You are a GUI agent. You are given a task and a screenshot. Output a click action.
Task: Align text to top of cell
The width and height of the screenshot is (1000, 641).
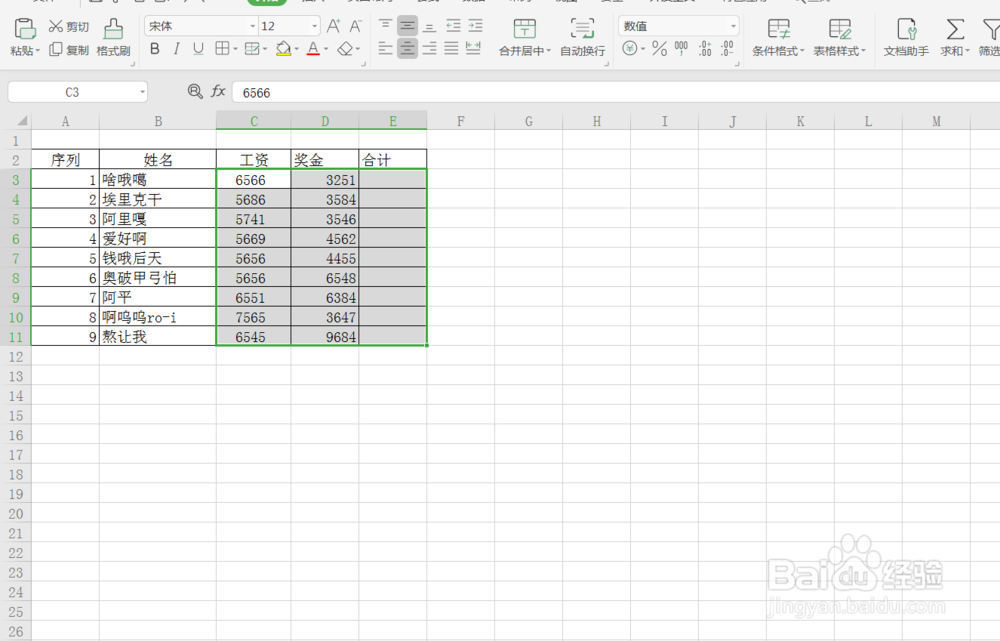(x=385, y=26)
